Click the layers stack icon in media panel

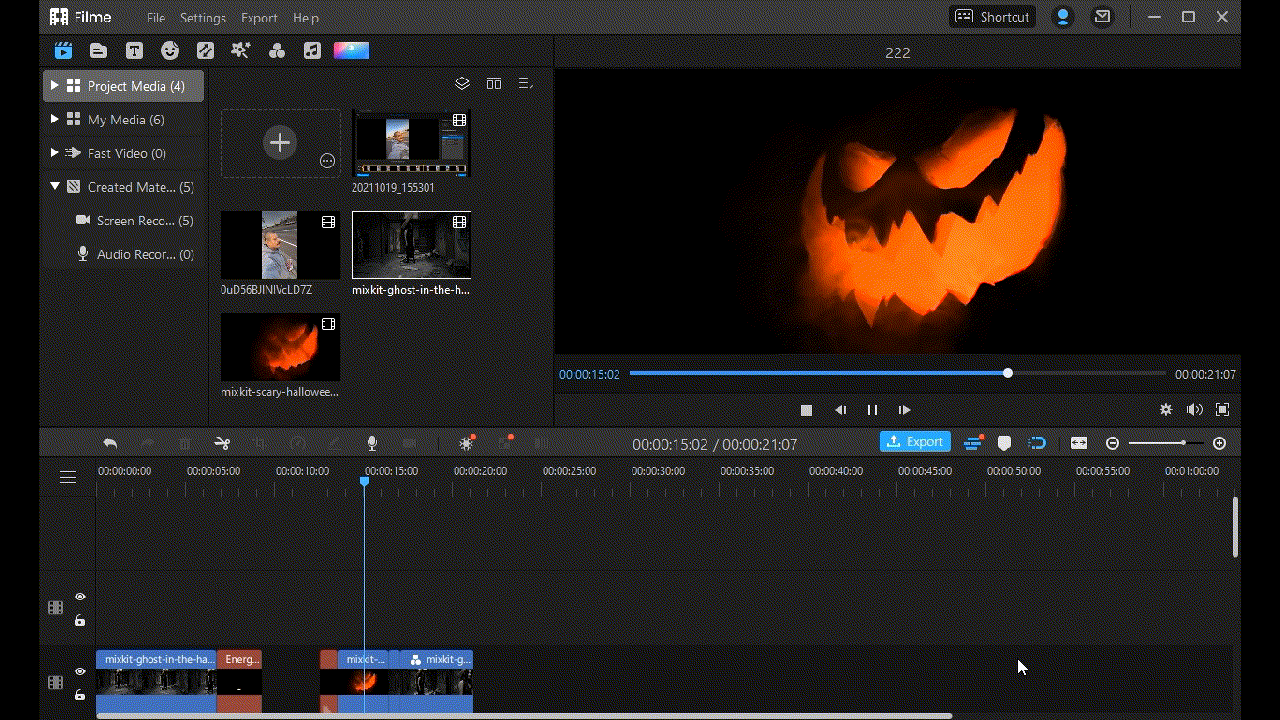coord(462,84)
